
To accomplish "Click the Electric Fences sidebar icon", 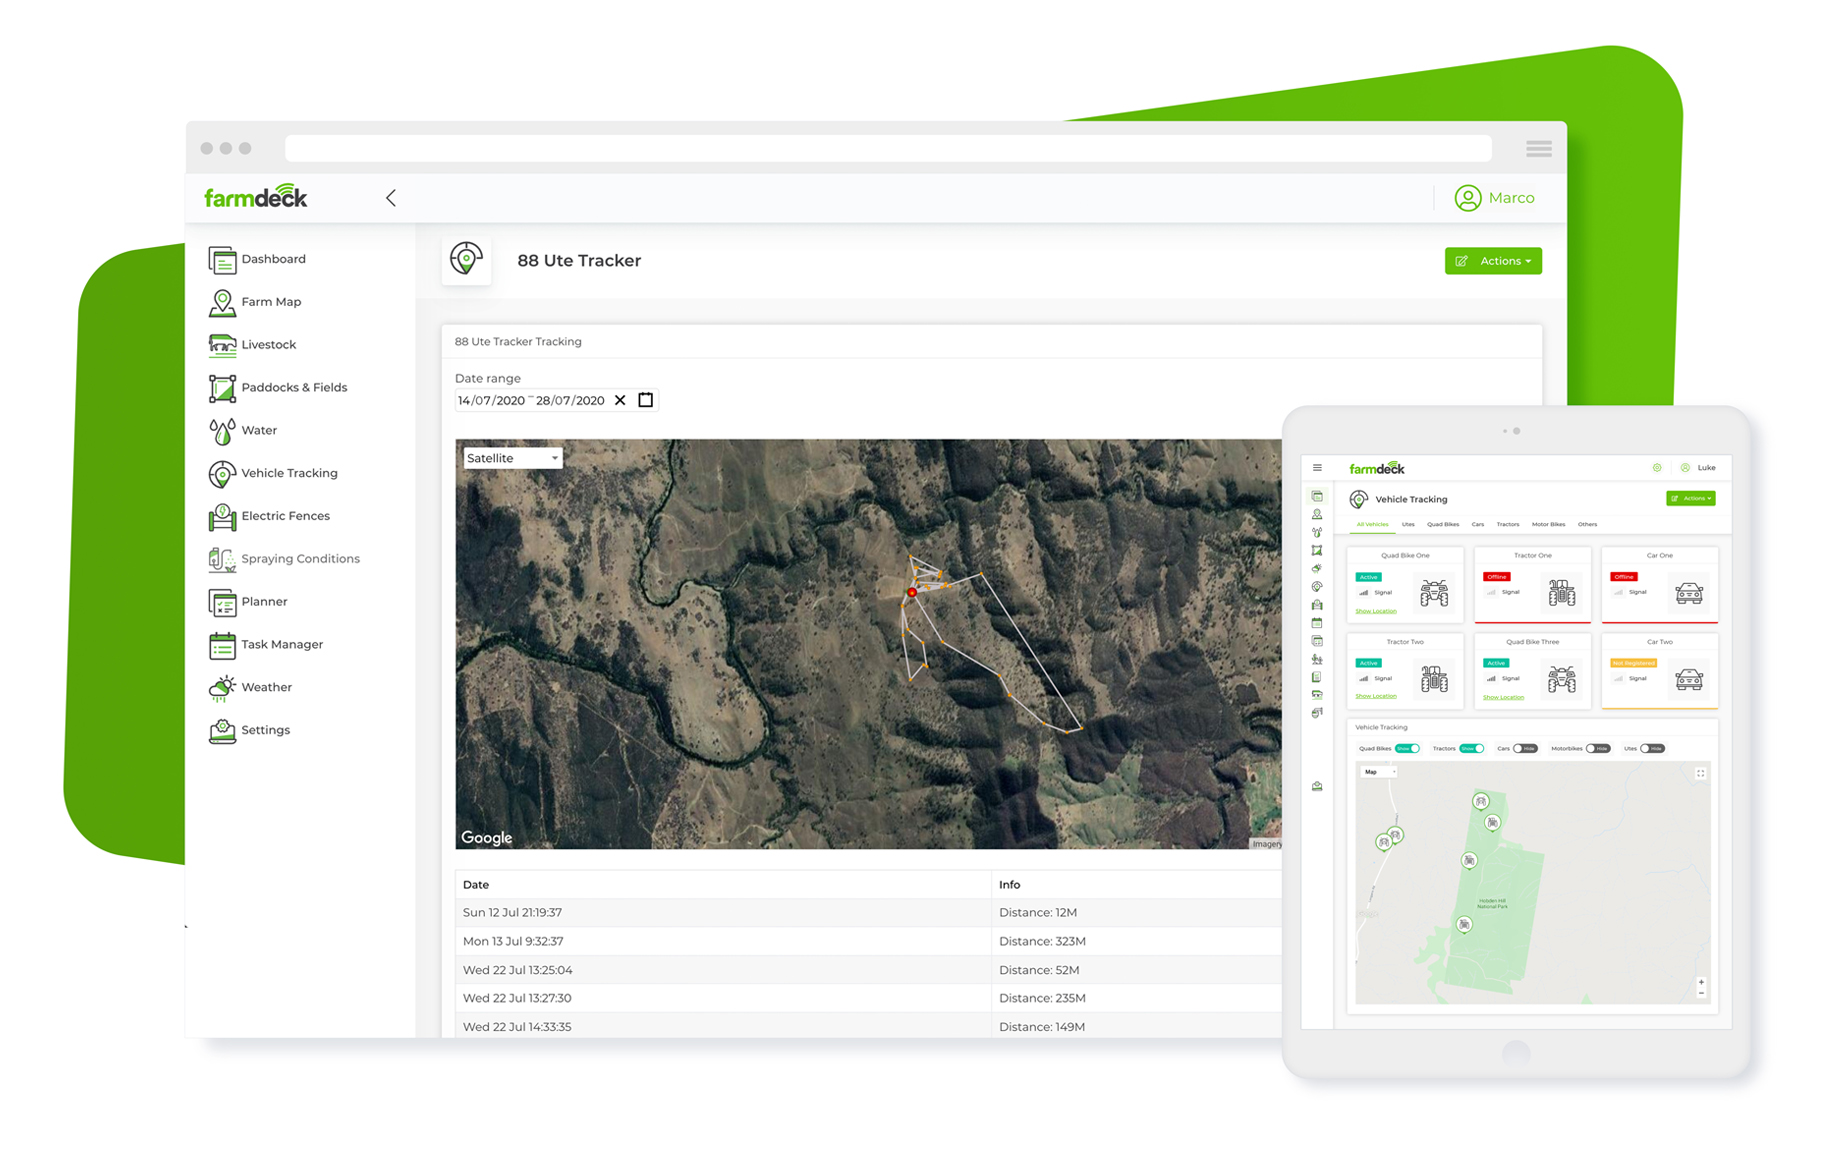I will pos(221,515).
